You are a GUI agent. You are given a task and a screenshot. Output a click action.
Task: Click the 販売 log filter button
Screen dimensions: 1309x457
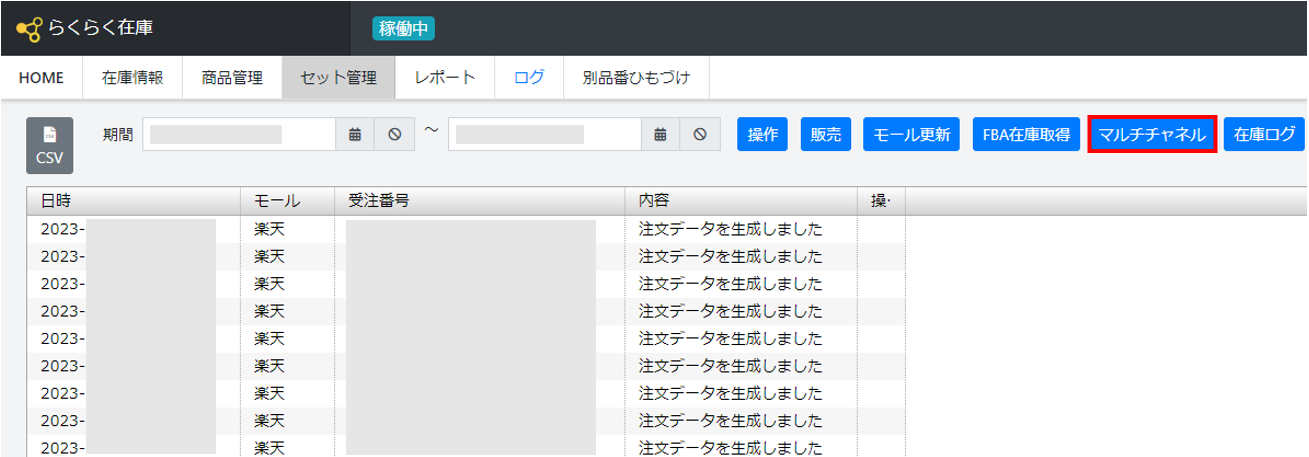point(826,134)
